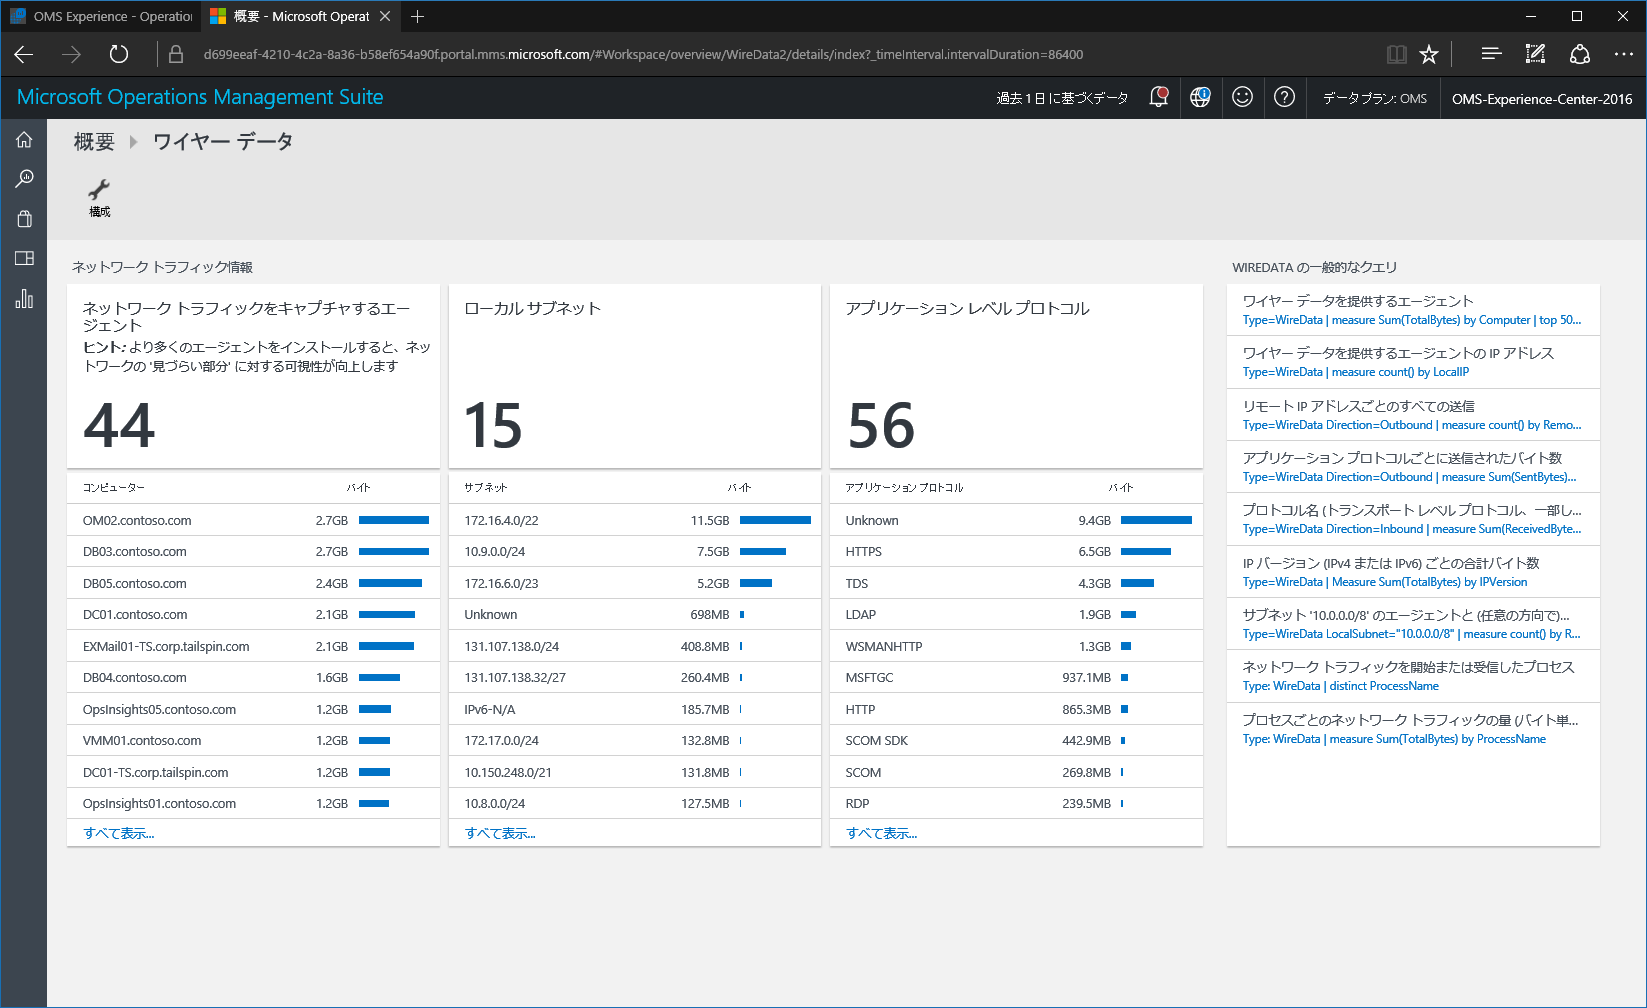Open the Edge Hub icon
1647x1008 pixels.
point(1491,54)
